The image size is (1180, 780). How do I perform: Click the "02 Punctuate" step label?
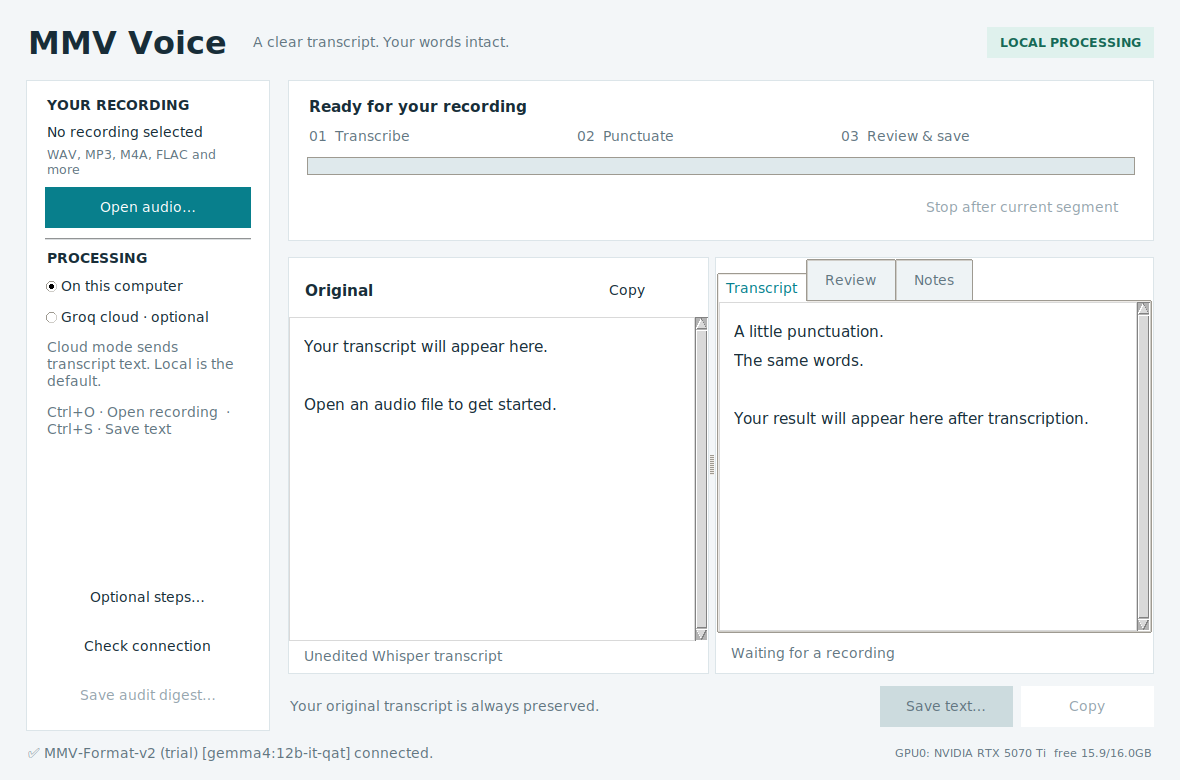(x=625, y=136)
